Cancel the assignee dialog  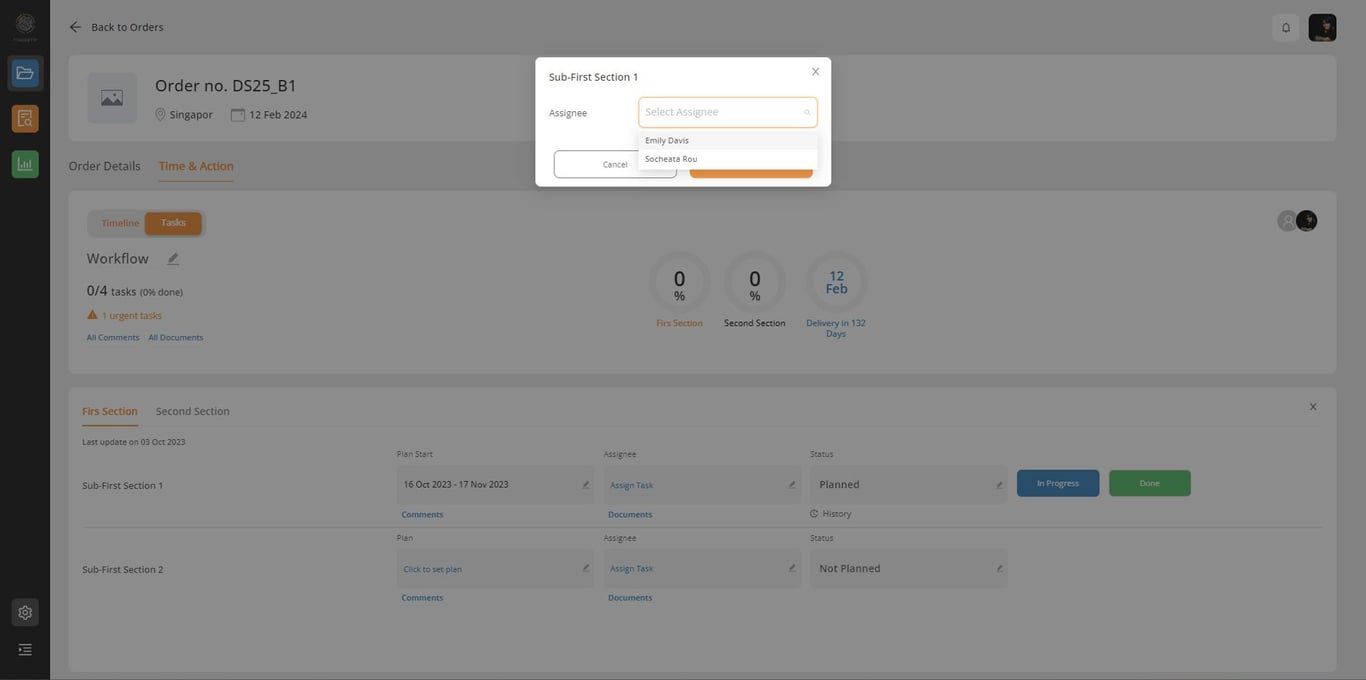click(615, 164)
